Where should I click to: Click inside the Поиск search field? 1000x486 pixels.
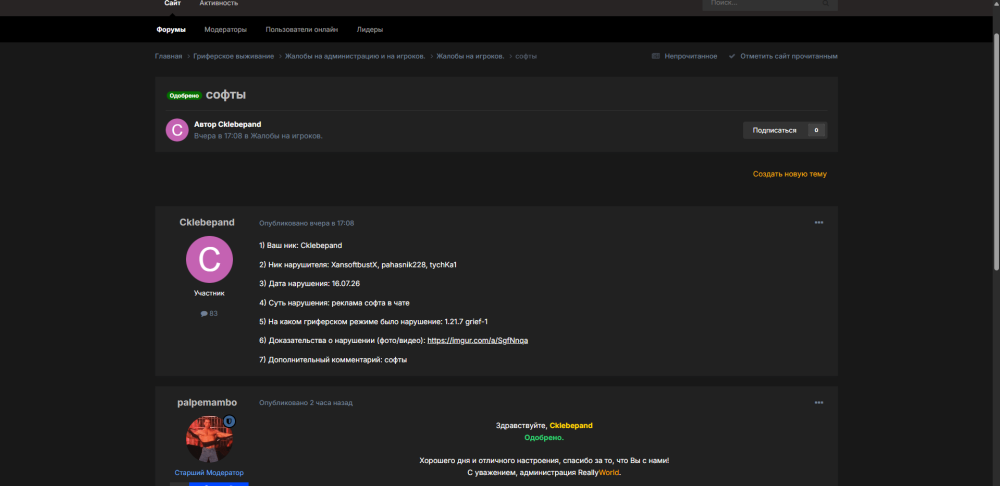[762, 3]
